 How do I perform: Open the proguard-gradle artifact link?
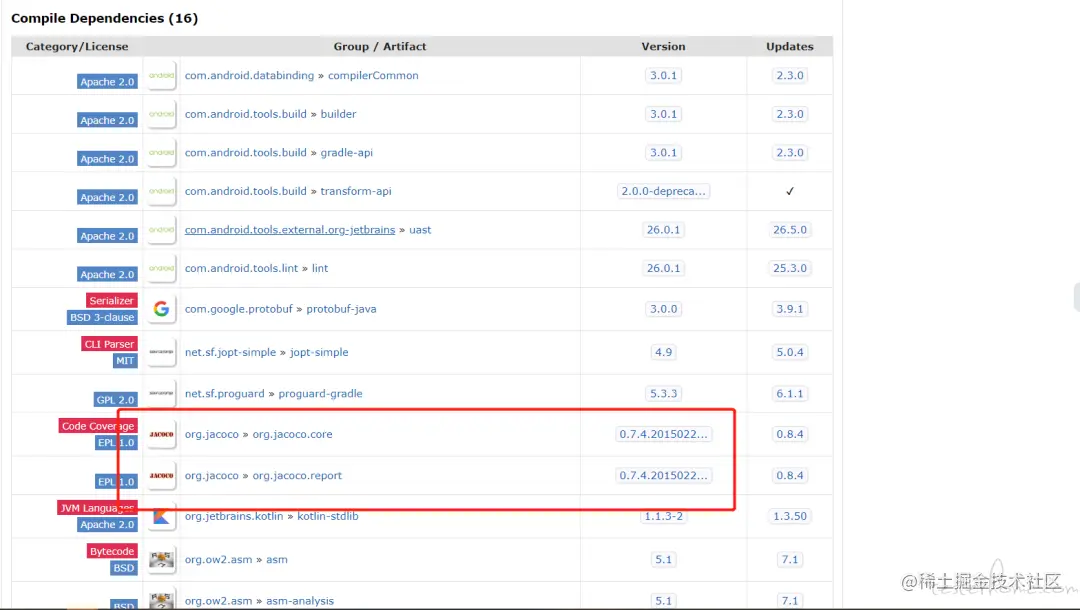pyautogui.click(x=320, y=393)
